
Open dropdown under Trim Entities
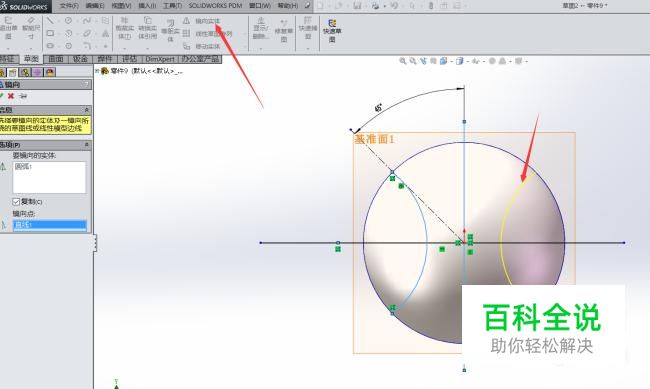(x=124, y=48)
